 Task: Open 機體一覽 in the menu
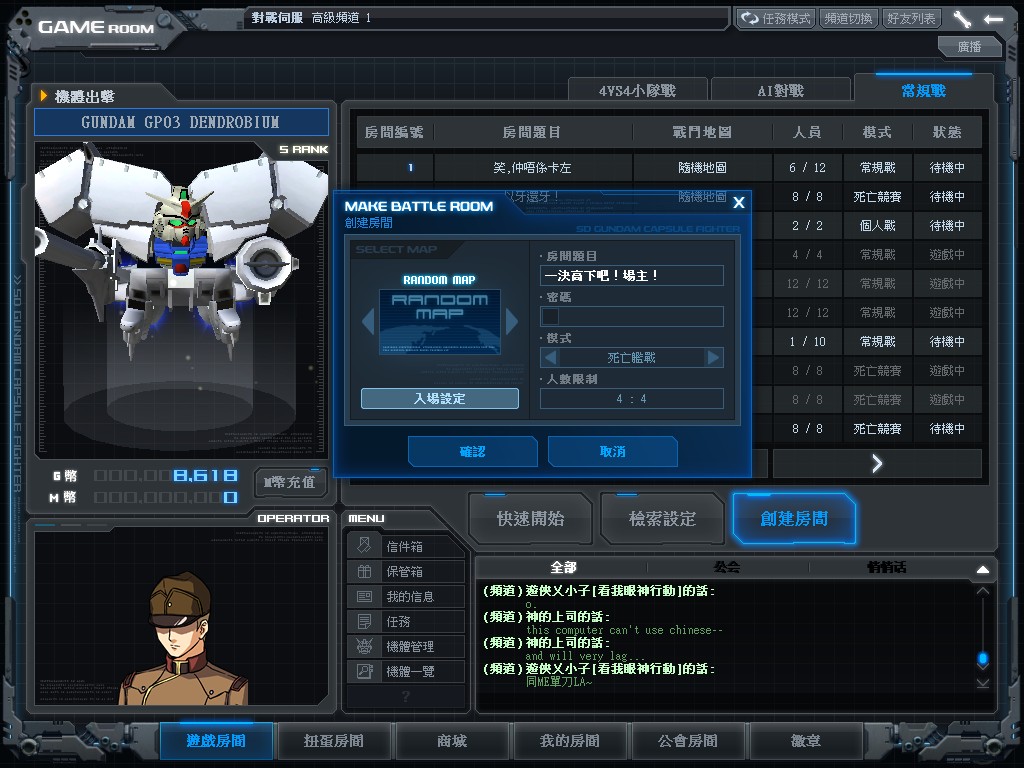click(406, 671)
